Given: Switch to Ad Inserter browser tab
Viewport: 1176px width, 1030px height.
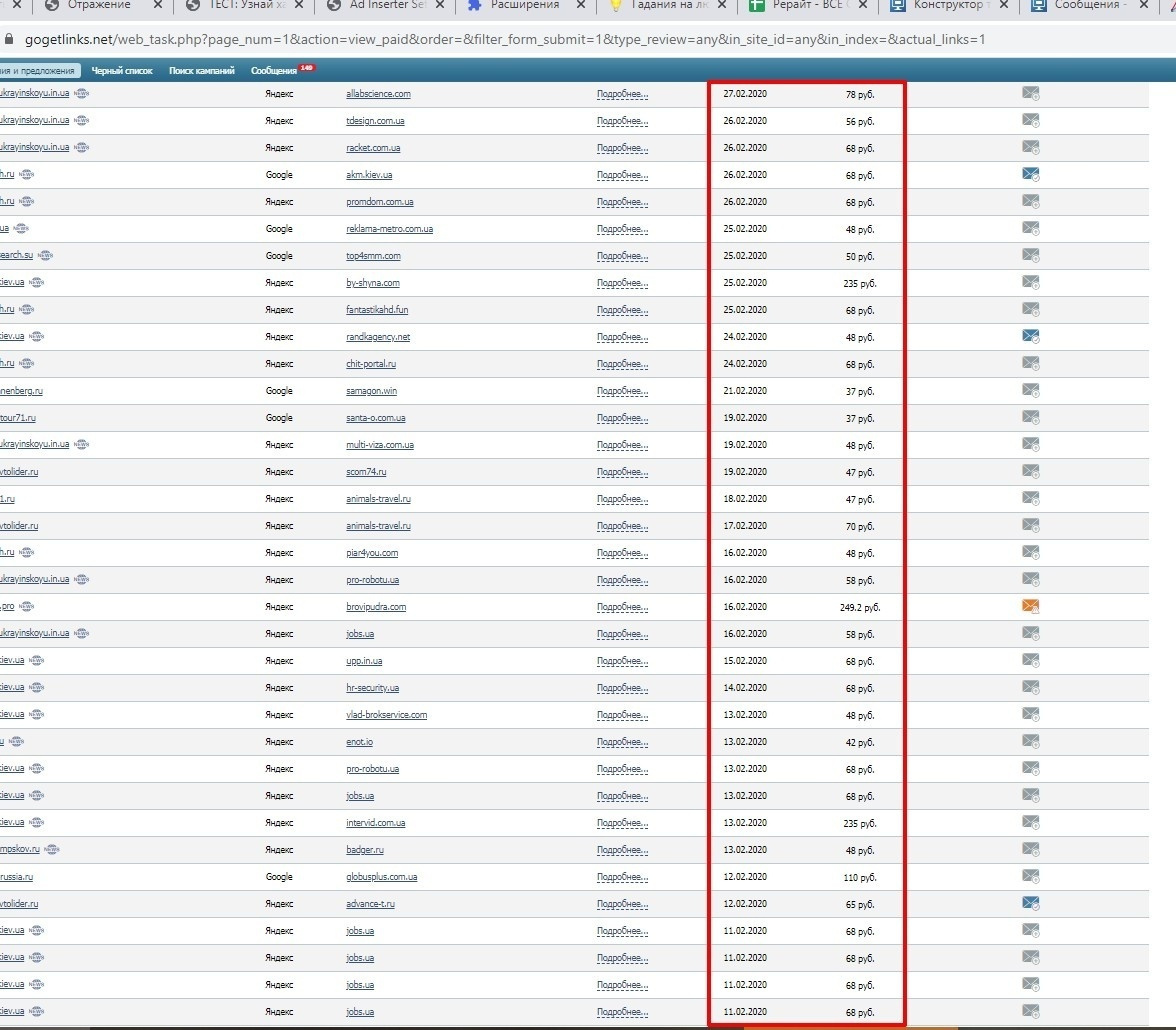Looking at the screenshot, I should (387, 5).
